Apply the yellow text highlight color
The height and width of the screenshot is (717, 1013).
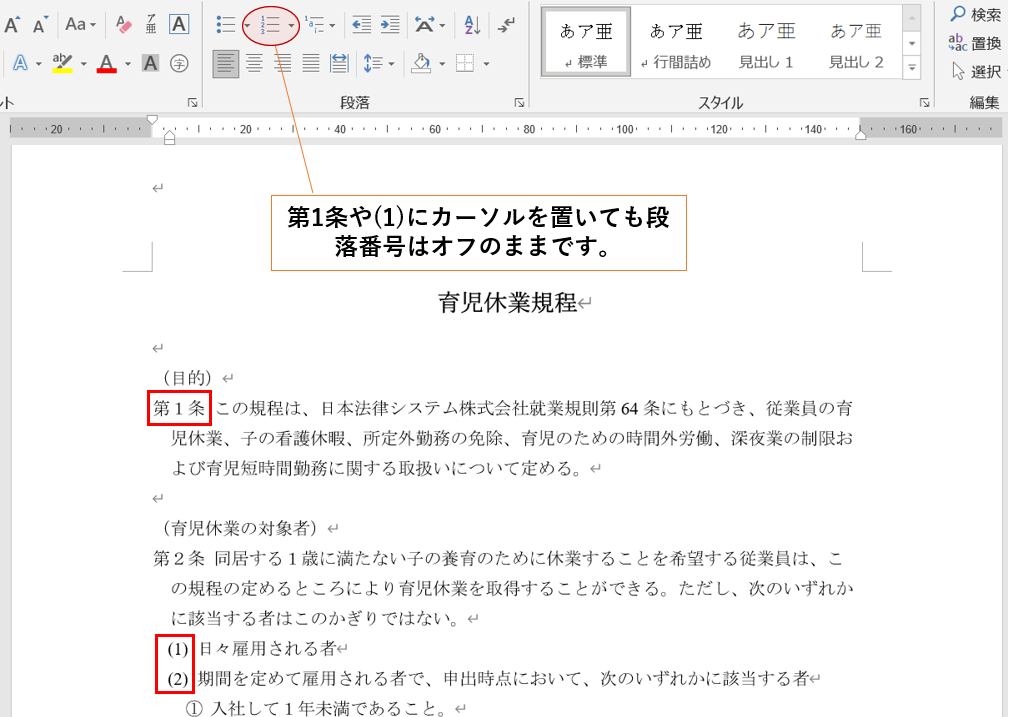pyautogui.click(x=62, y=64)
